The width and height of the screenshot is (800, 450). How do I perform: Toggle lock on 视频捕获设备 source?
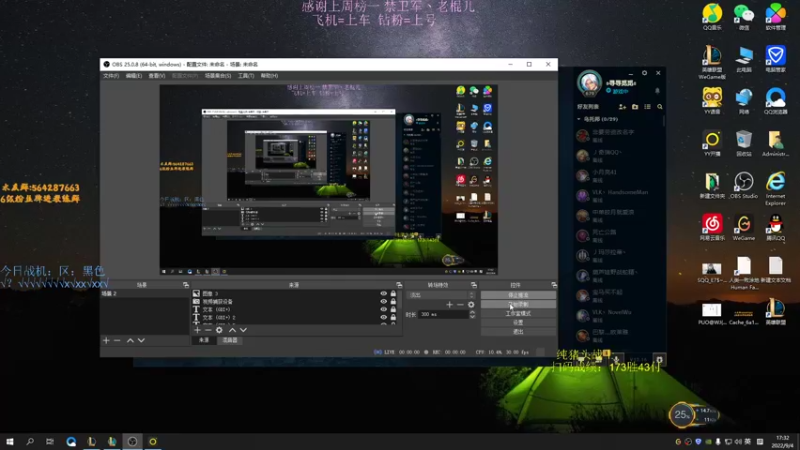(393, 302)
